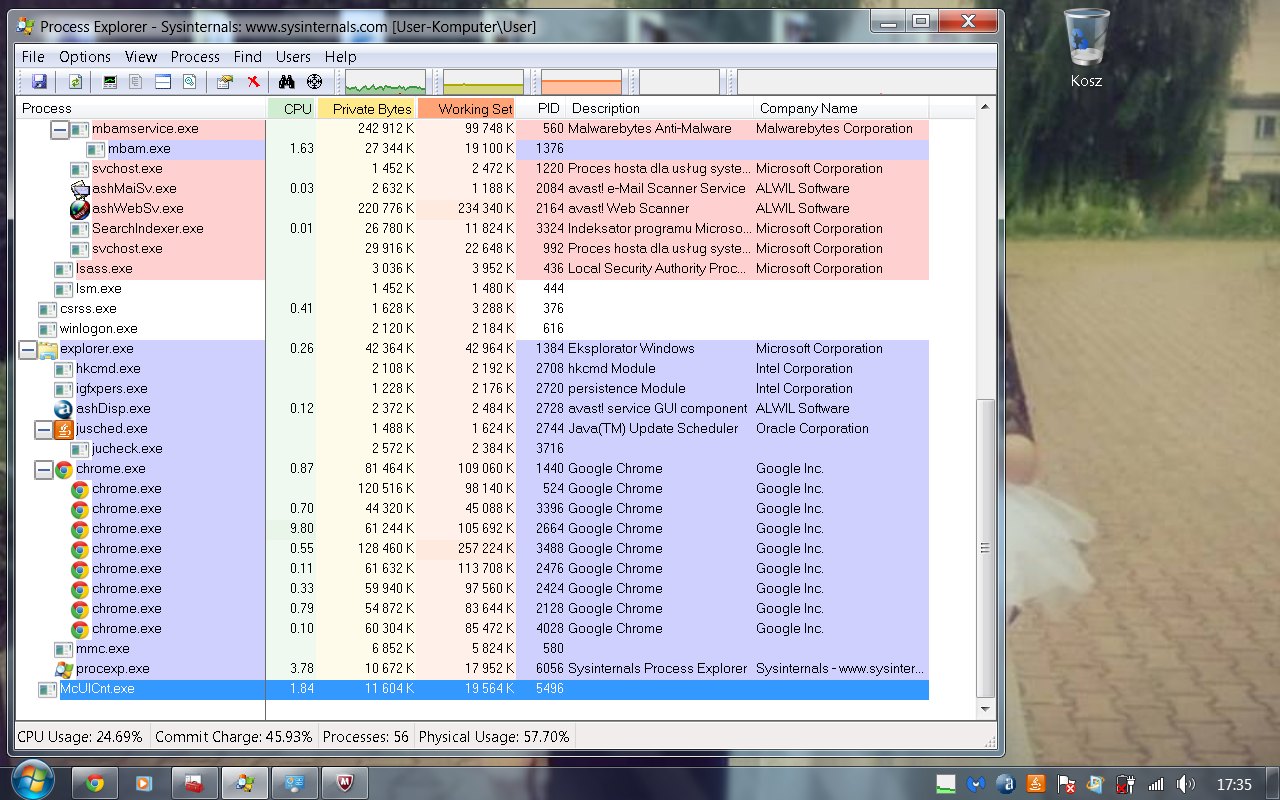Click the red X Kill Process icon
Screen dimensions: 1280x800
click(x=253, y=82)
